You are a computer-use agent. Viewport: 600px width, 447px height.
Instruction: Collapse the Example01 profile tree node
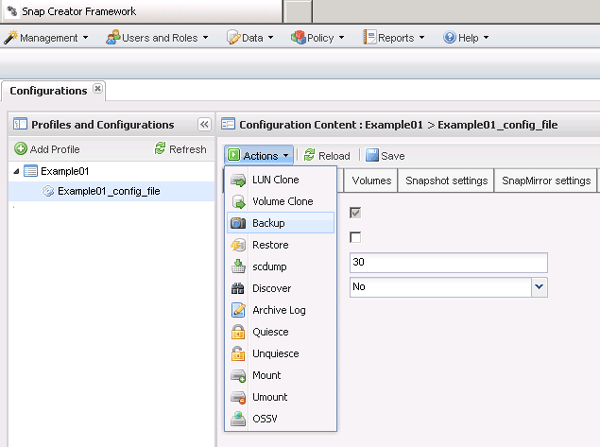tap(16, 171)
